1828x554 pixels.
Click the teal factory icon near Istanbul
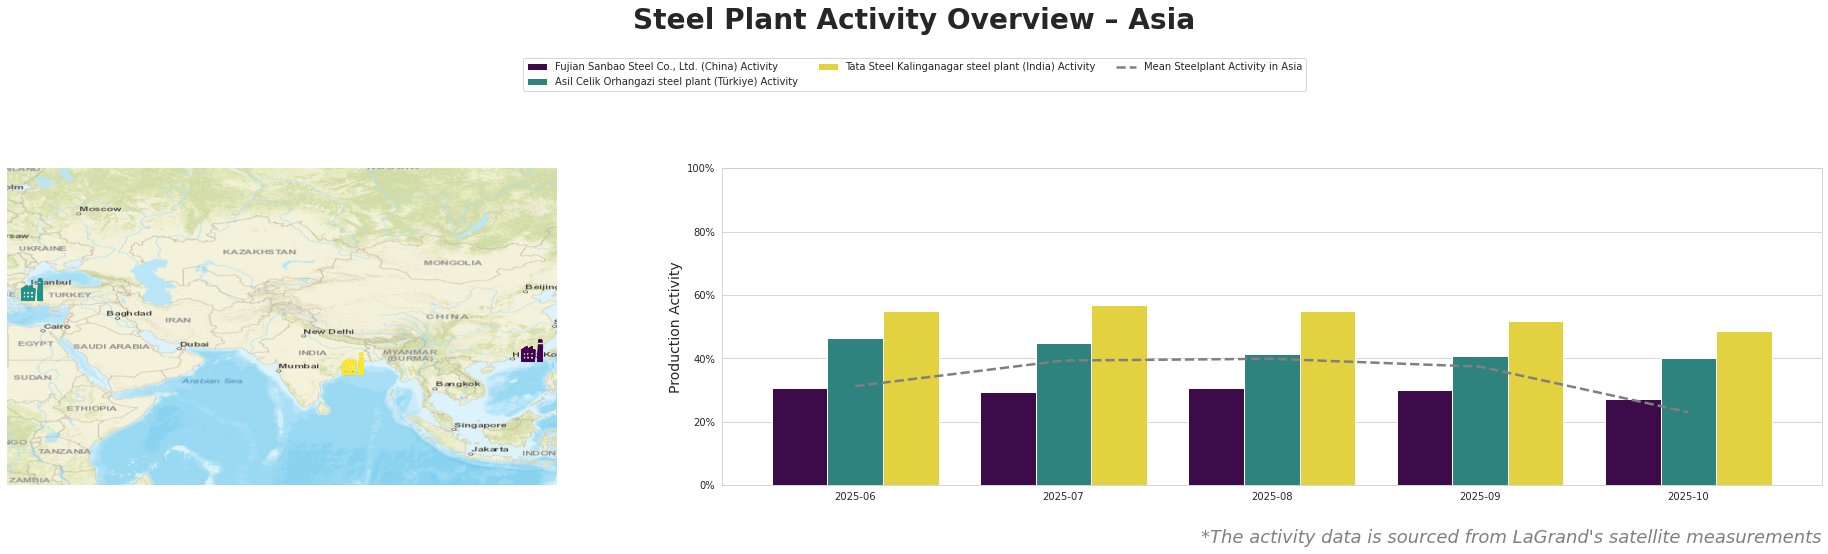31,291
